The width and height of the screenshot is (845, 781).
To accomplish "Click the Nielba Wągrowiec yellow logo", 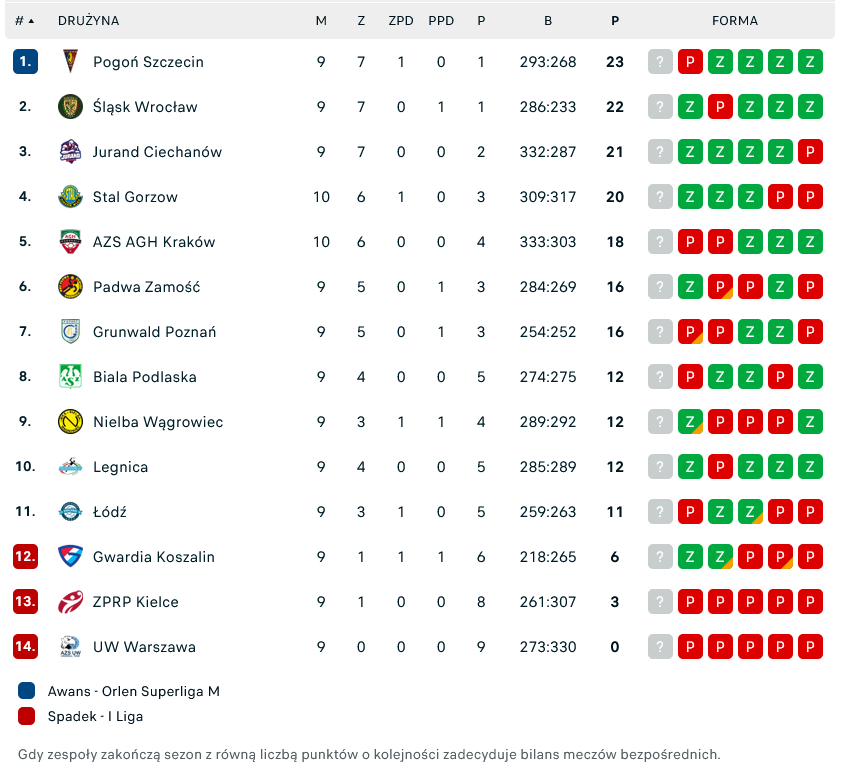I will 70,422.
